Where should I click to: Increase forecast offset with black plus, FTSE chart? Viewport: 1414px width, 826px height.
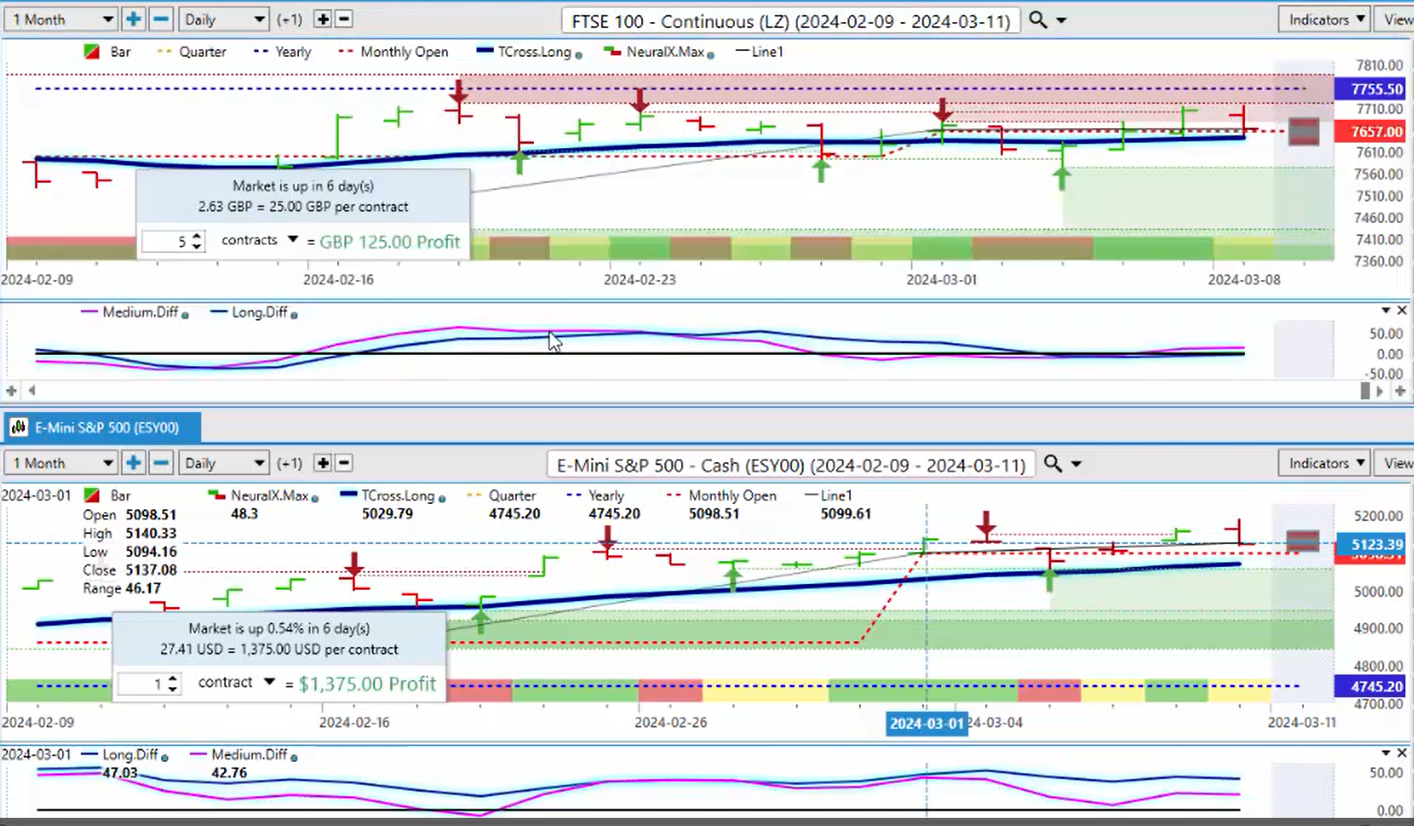(x=322, y=19)
